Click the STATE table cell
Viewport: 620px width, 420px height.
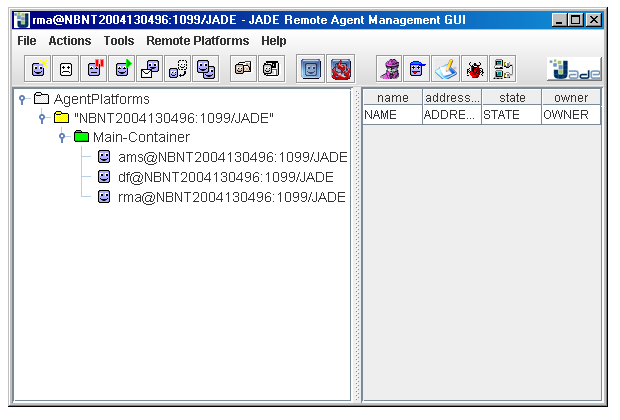point(512,115)
